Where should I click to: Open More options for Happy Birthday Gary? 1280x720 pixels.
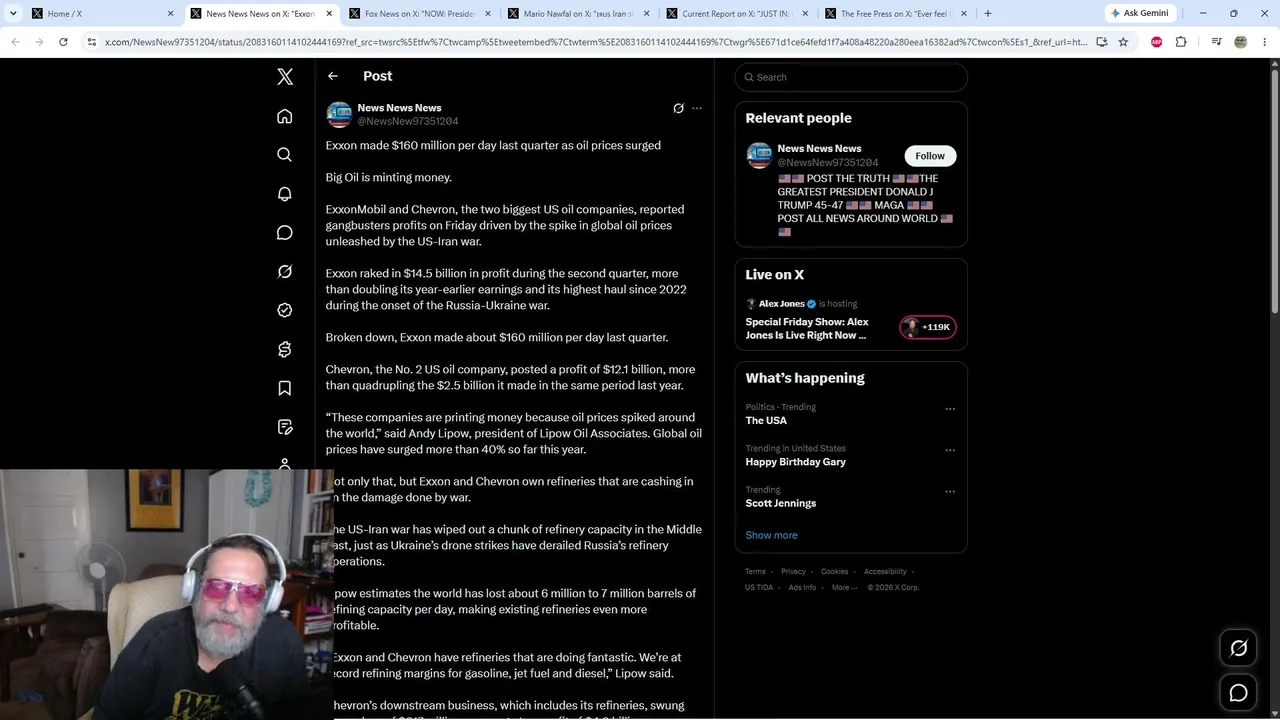pos(950,450)
